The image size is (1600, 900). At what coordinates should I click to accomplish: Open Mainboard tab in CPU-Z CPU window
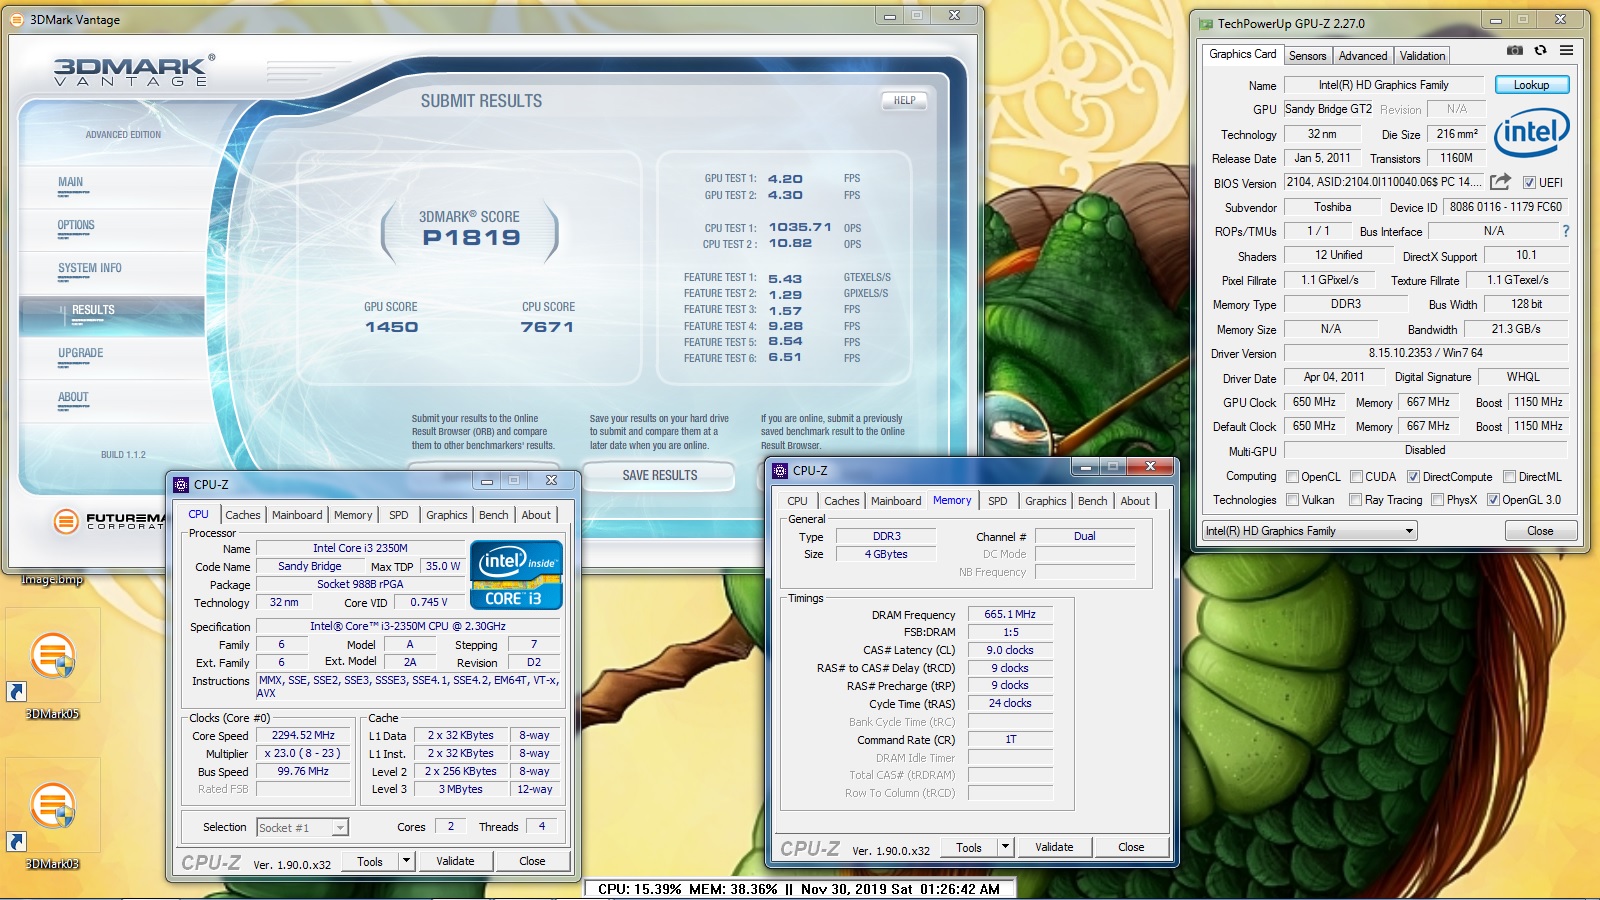coord(297,515)
